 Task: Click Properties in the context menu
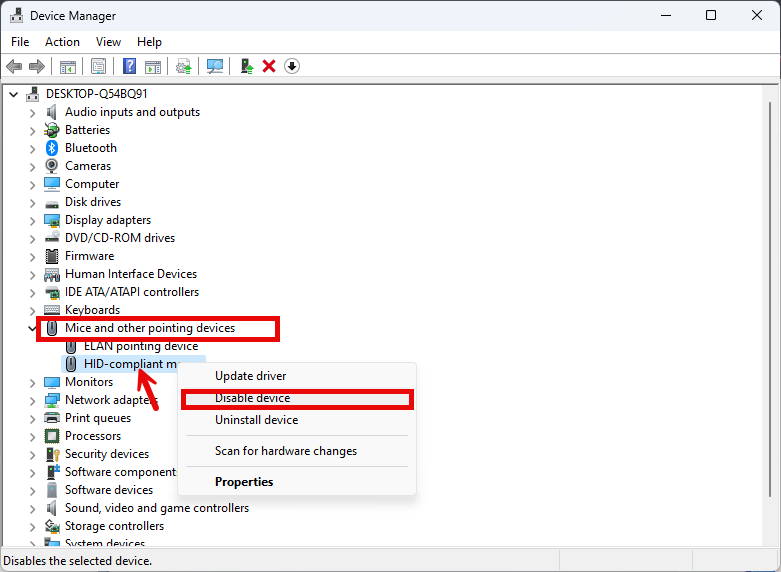(244, 482)
